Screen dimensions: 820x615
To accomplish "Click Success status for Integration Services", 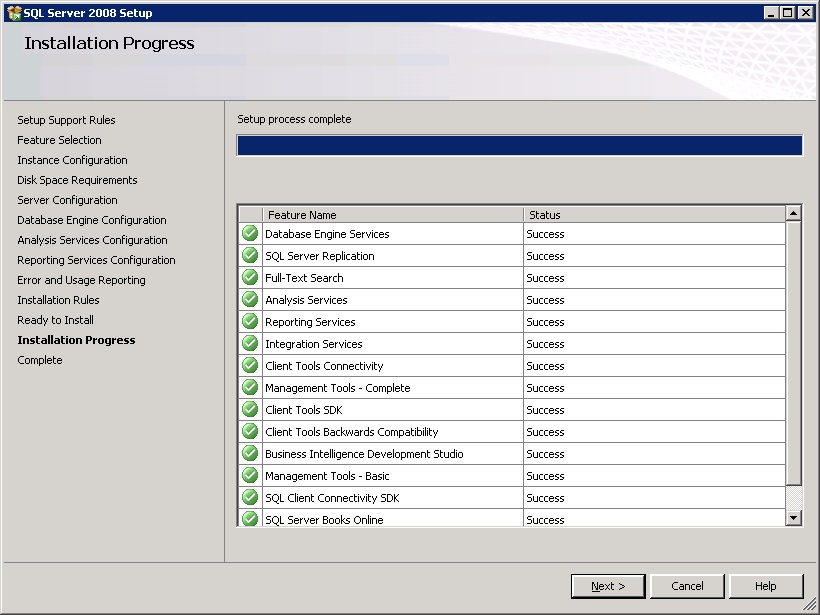I will coord(545,344).
